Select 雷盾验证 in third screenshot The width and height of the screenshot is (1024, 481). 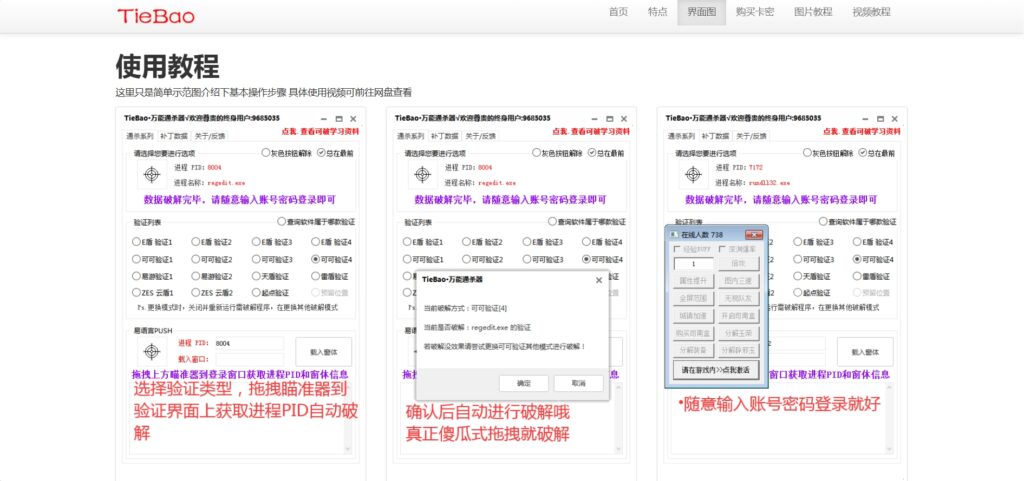tap(871, 276)
